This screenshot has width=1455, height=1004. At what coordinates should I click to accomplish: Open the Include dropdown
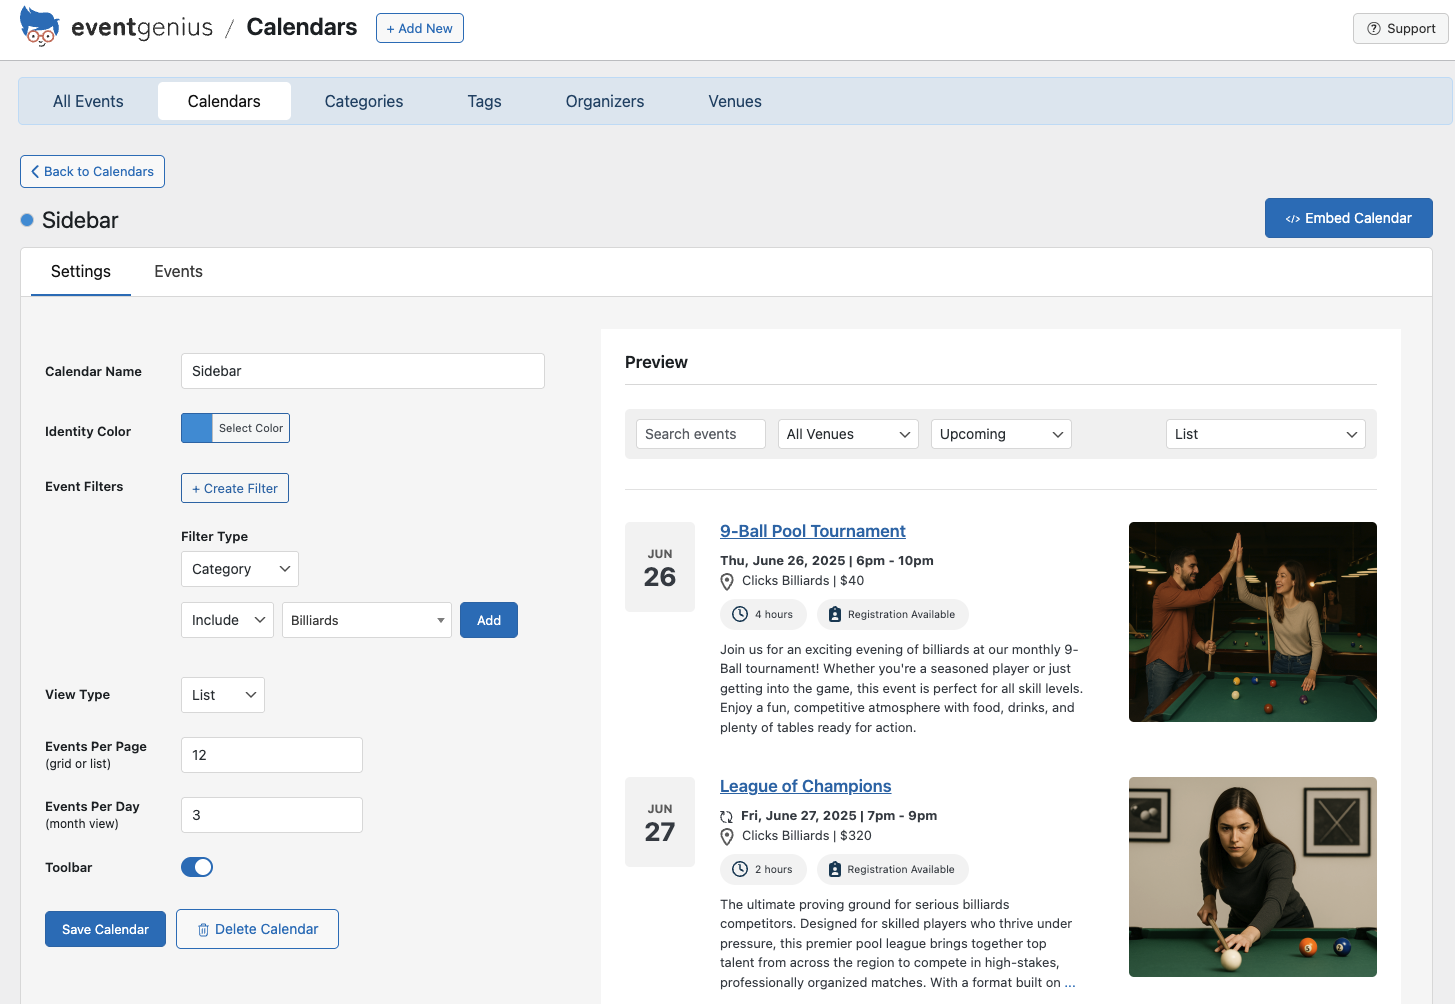point(227,620)
